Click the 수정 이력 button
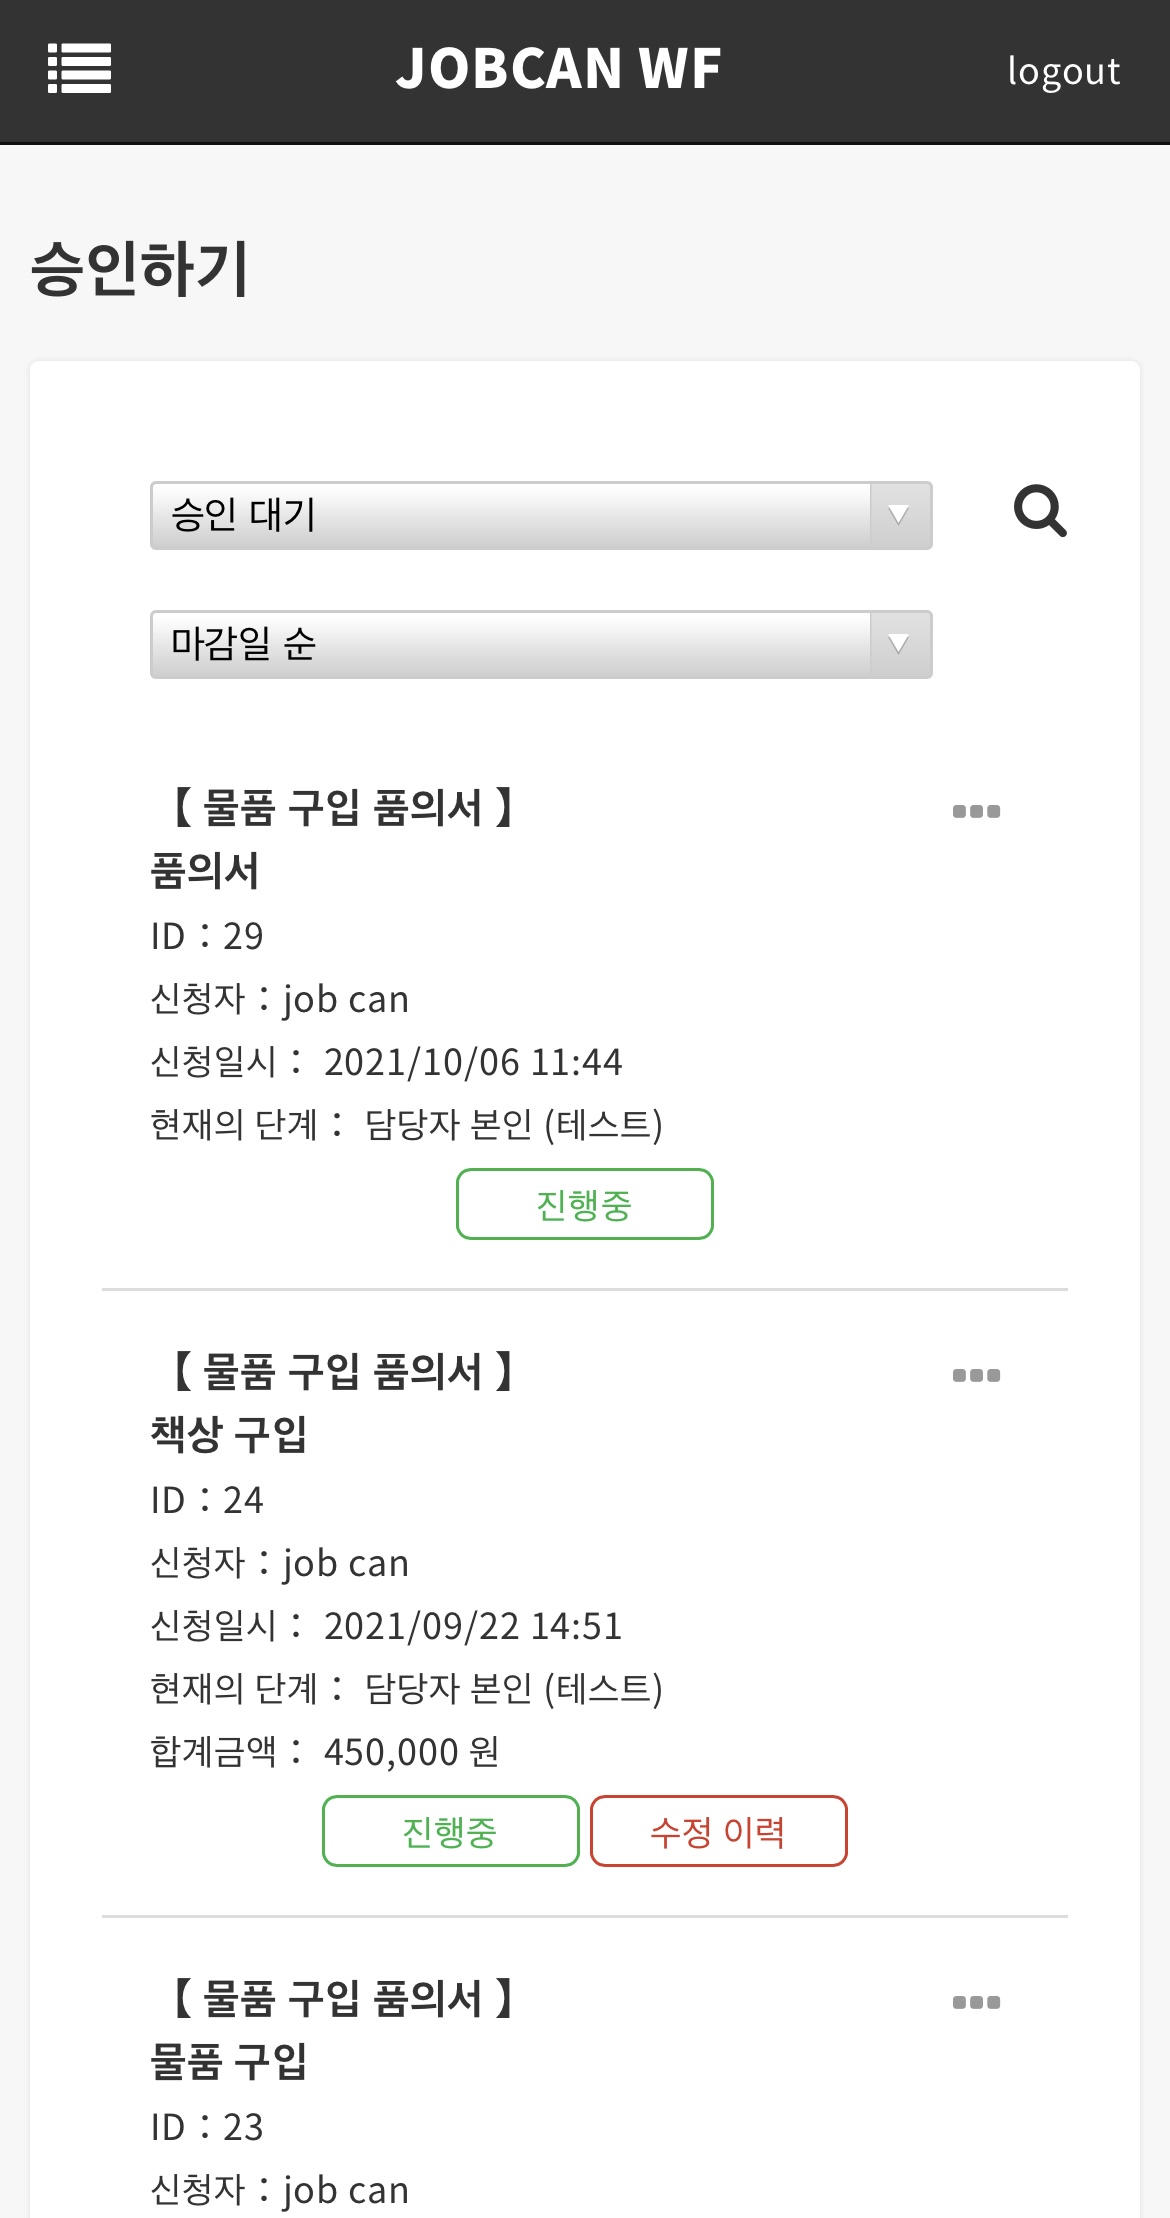 tap(718, 1831)
